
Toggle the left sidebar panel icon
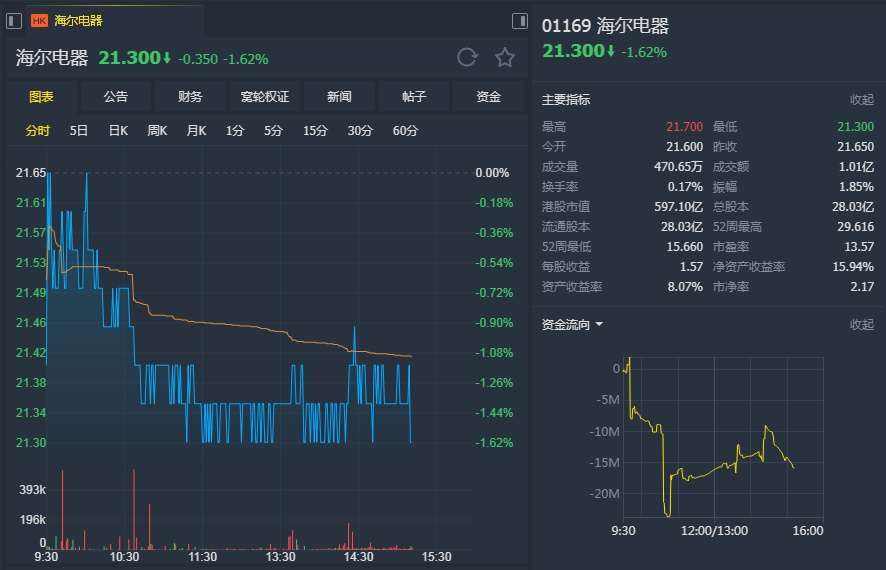click(x=14, y=21)
